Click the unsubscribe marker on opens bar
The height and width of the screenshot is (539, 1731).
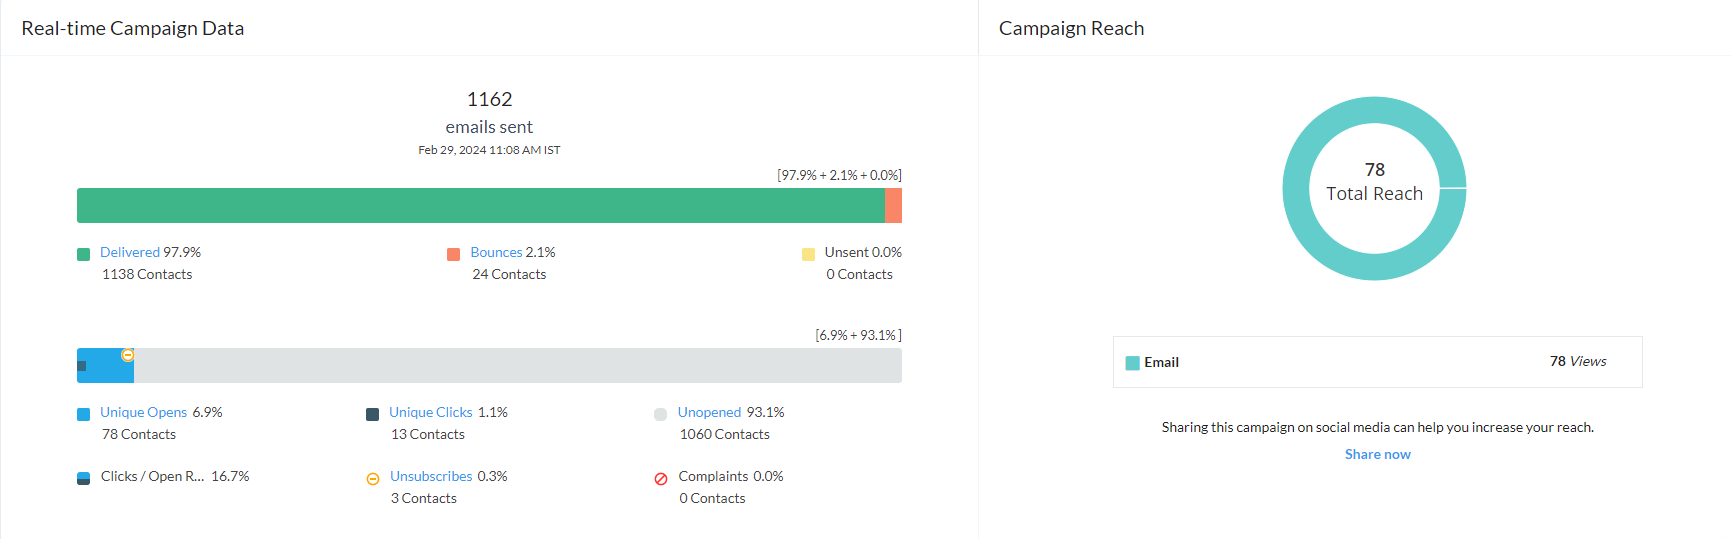128,355
